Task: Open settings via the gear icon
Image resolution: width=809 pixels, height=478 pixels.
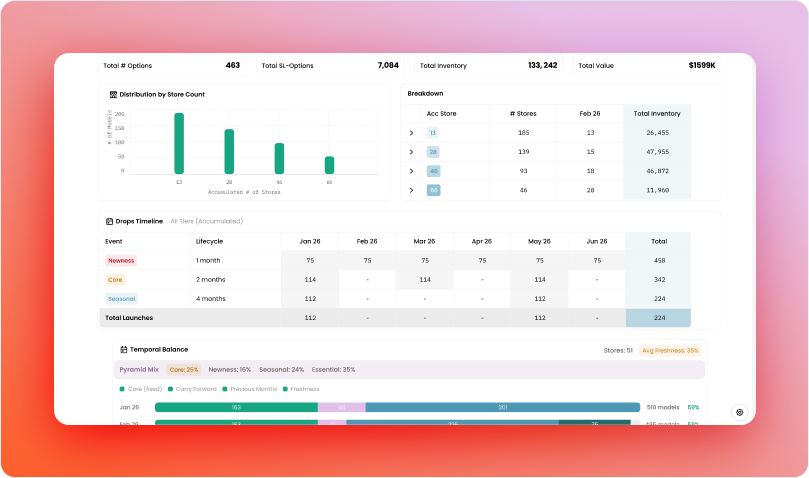Action: tap(739, 412)
